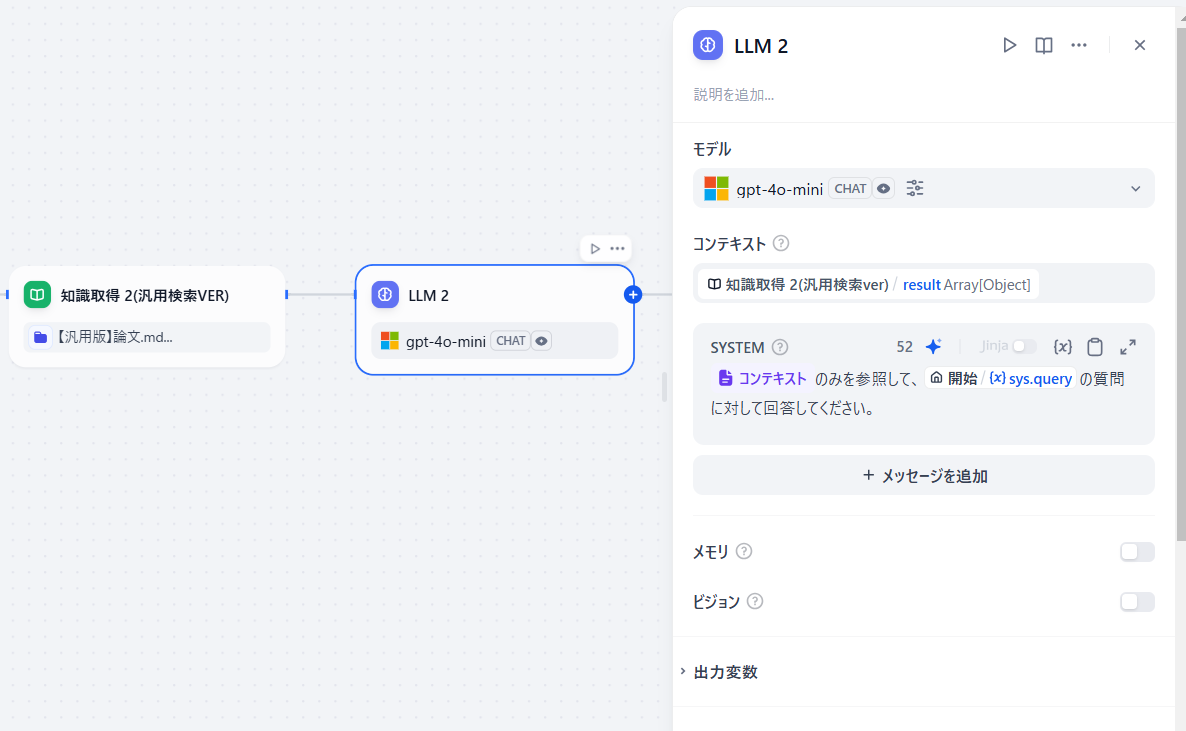Click the CHAT badge on canvas LLM node

[x=511, y=341]
